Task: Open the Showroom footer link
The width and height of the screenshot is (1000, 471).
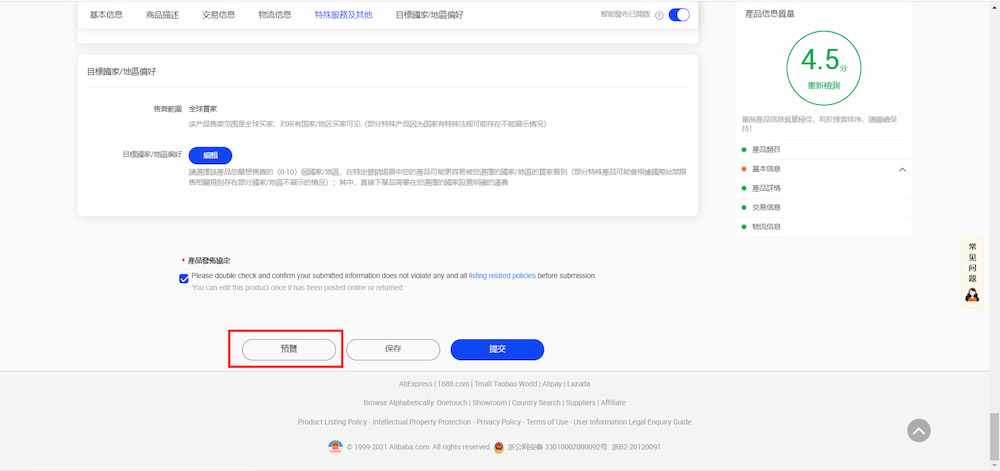Action: coord(490,403)
